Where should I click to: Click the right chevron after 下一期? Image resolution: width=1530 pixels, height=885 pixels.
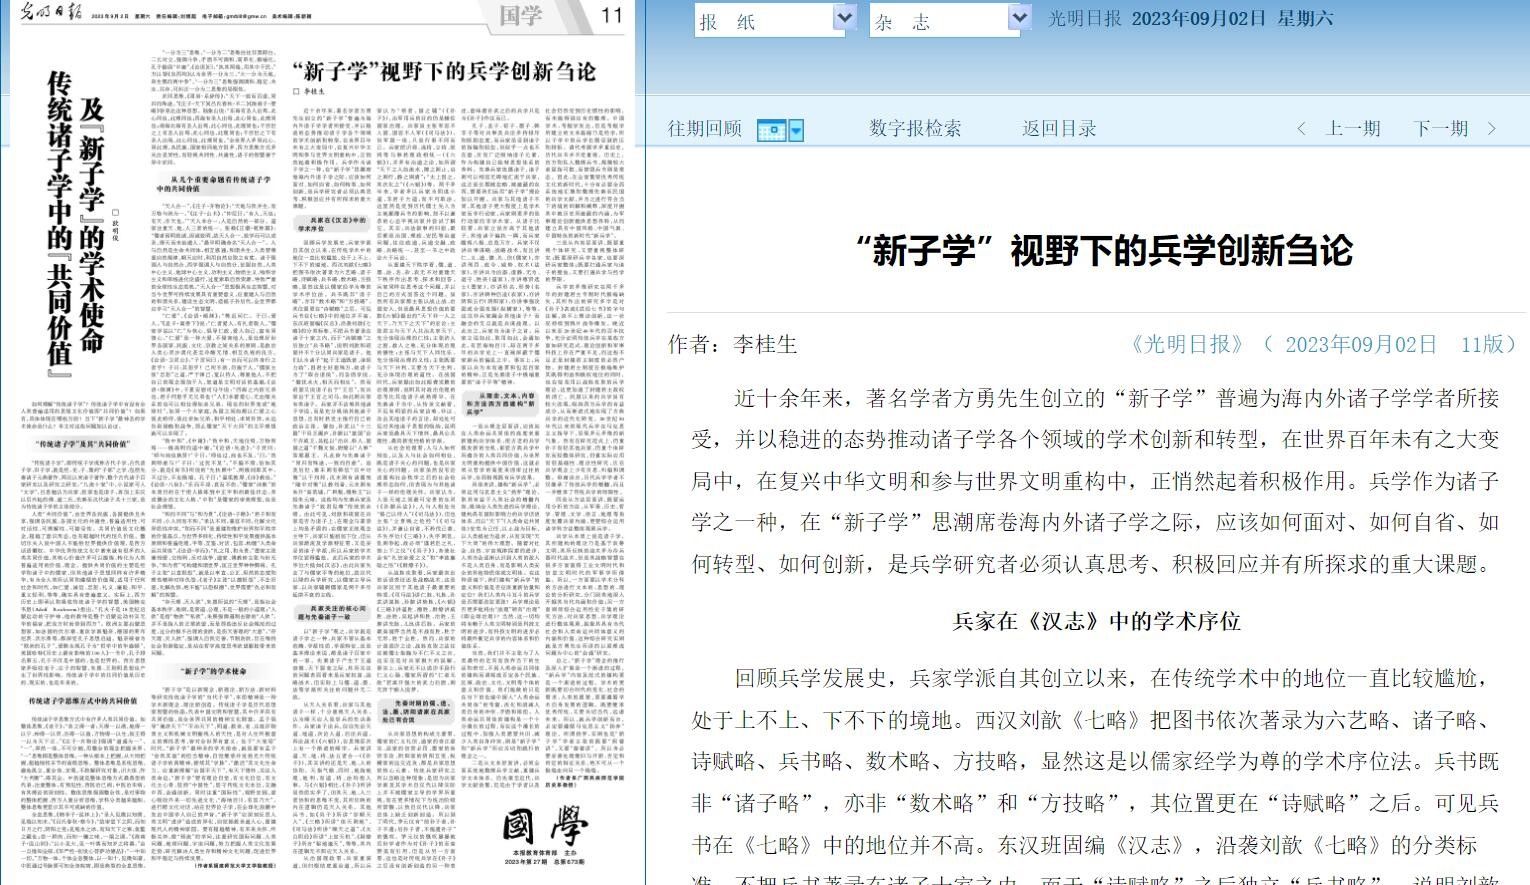click(x=1491, y=129)
